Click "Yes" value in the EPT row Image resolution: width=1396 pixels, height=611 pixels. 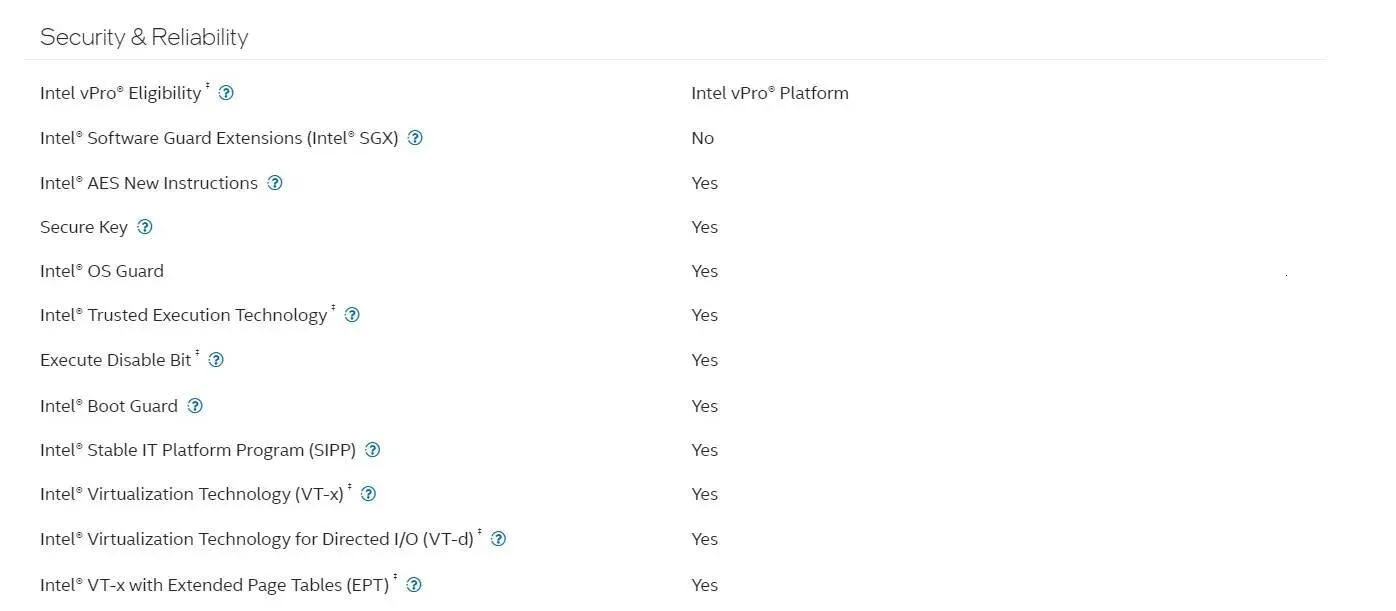(x=704, y=585)
